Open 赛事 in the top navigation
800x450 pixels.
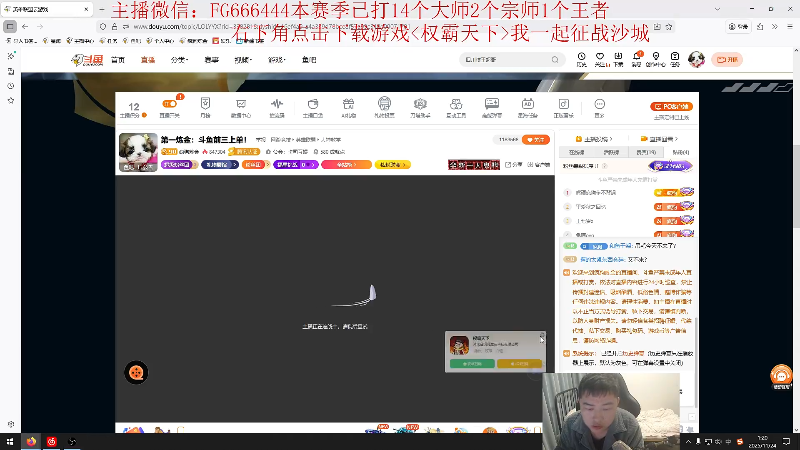[211, 60]
